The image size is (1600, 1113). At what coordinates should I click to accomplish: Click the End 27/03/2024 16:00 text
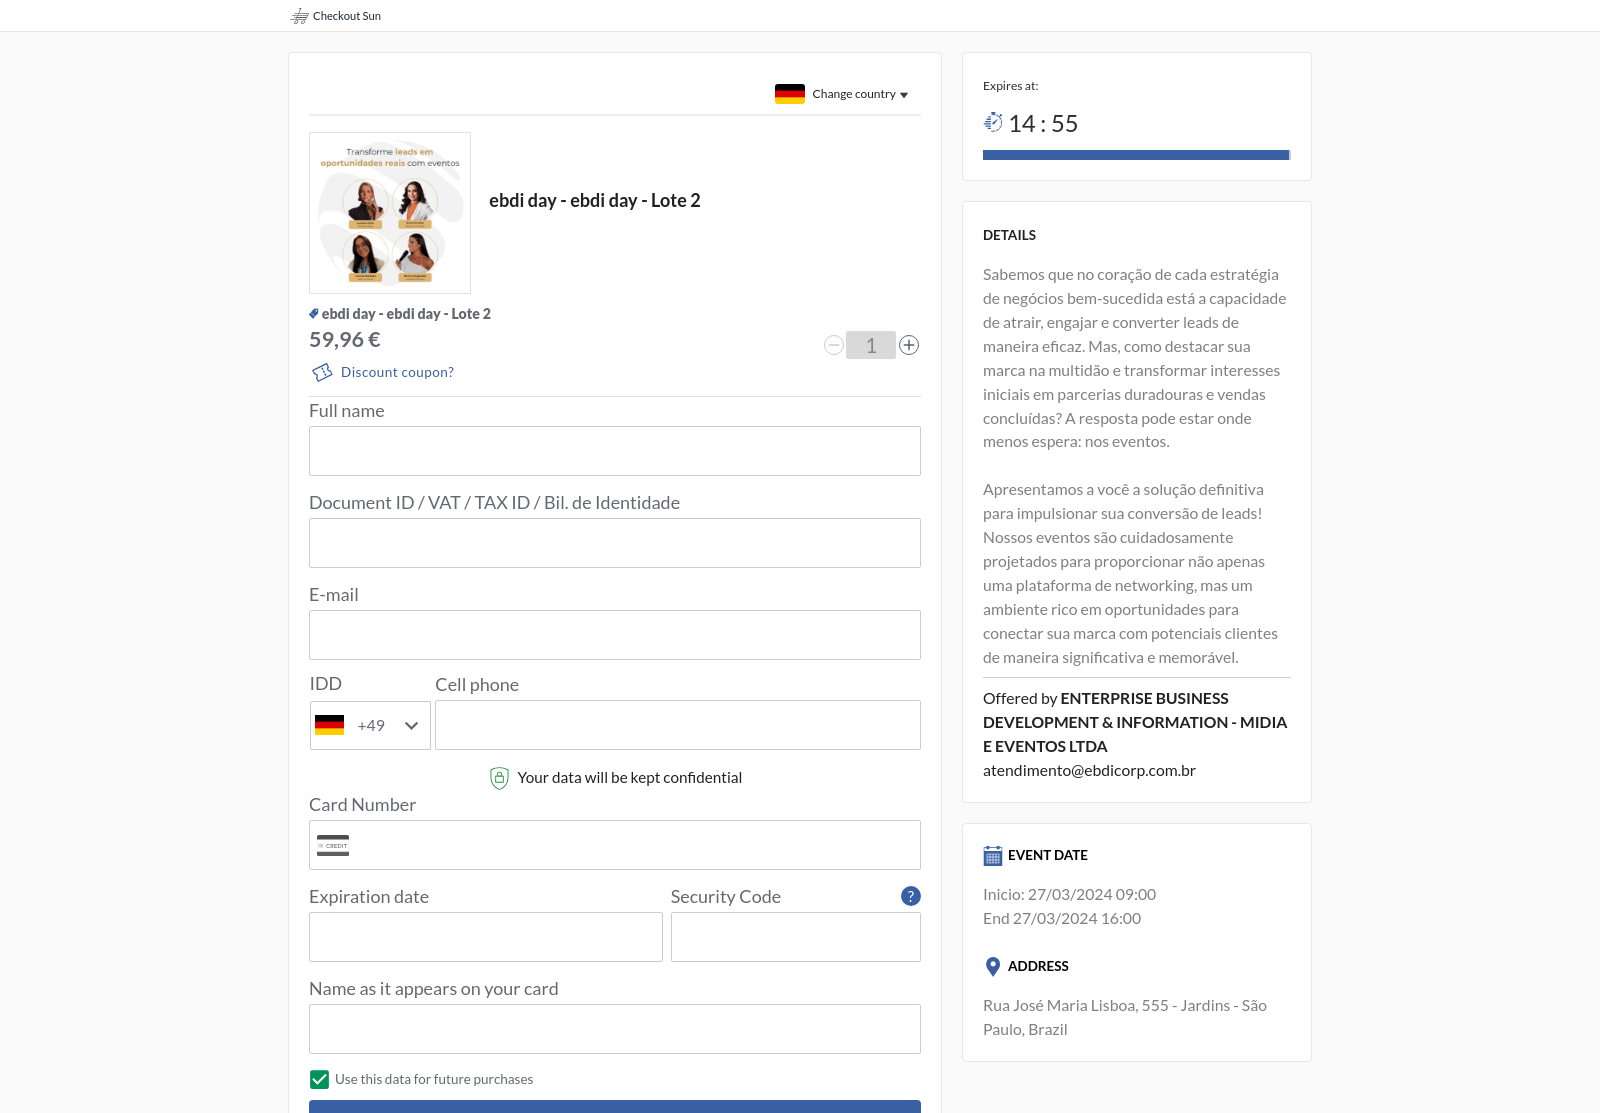1062,919
